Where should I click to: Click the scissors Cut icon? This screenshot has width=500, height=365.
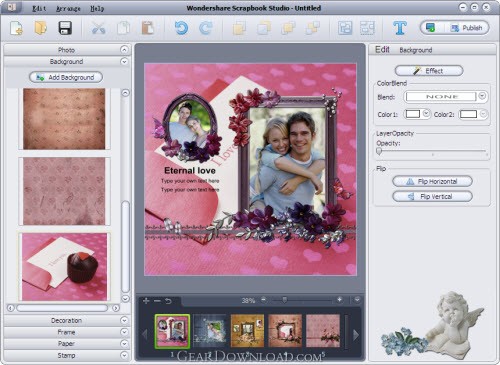click(x=99, y=28)
